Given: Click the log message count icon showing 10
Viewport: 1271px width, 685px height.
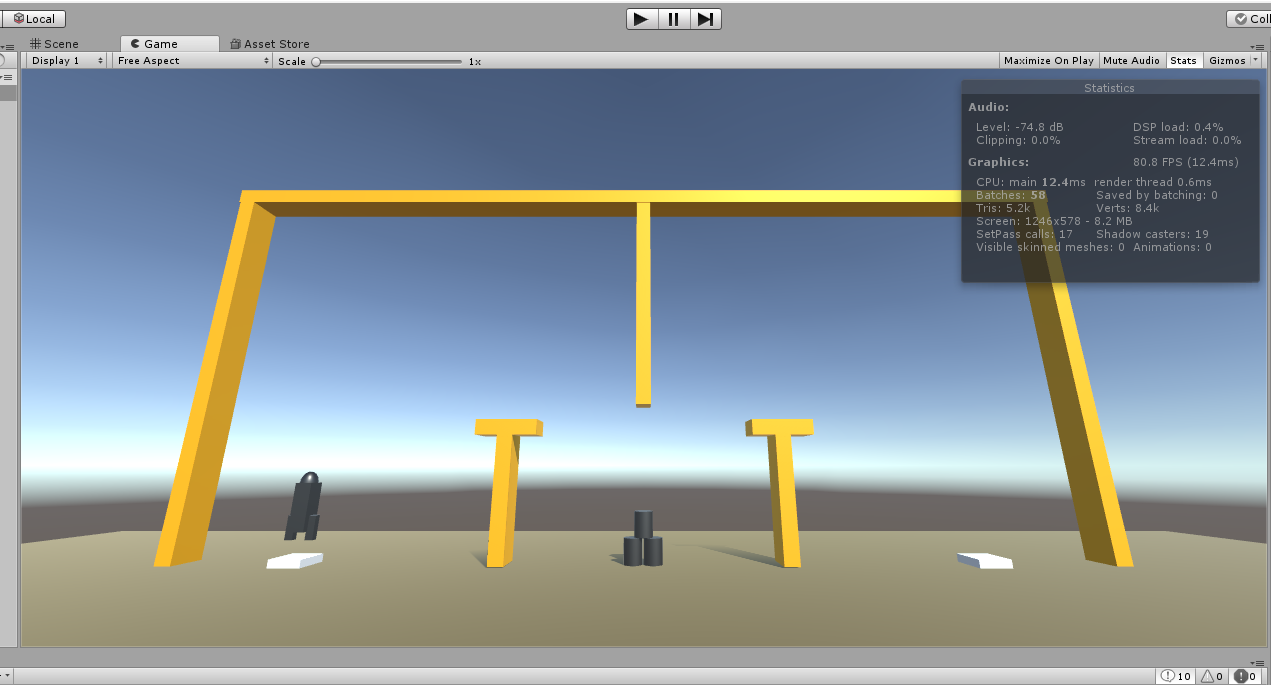Looking at the screenshot, I should coord(1176,676).
